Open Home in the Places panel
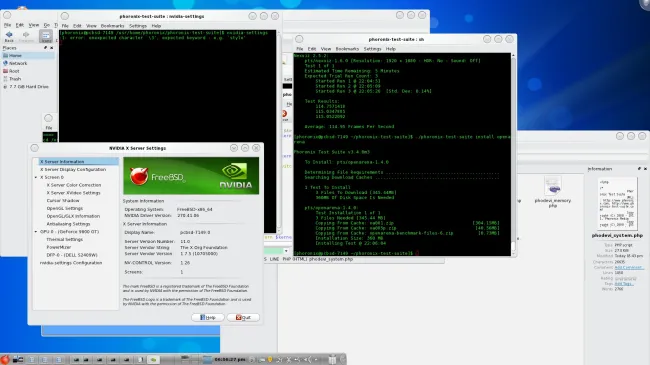The height and width of the screenshot is (365, 650). [28, 56]
